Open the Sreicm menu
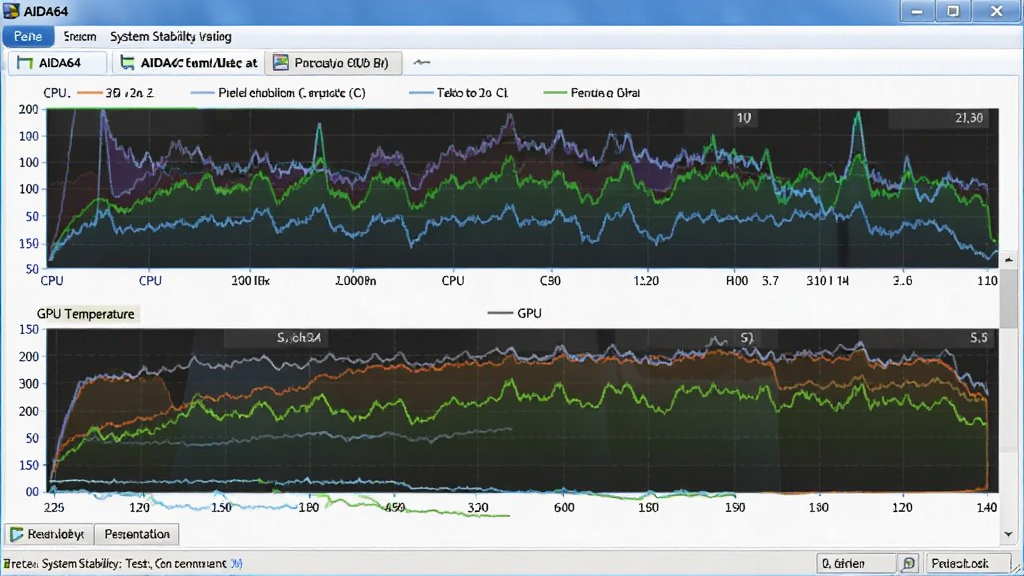Viewport: 1024px width, 576px height. point(80,37)
